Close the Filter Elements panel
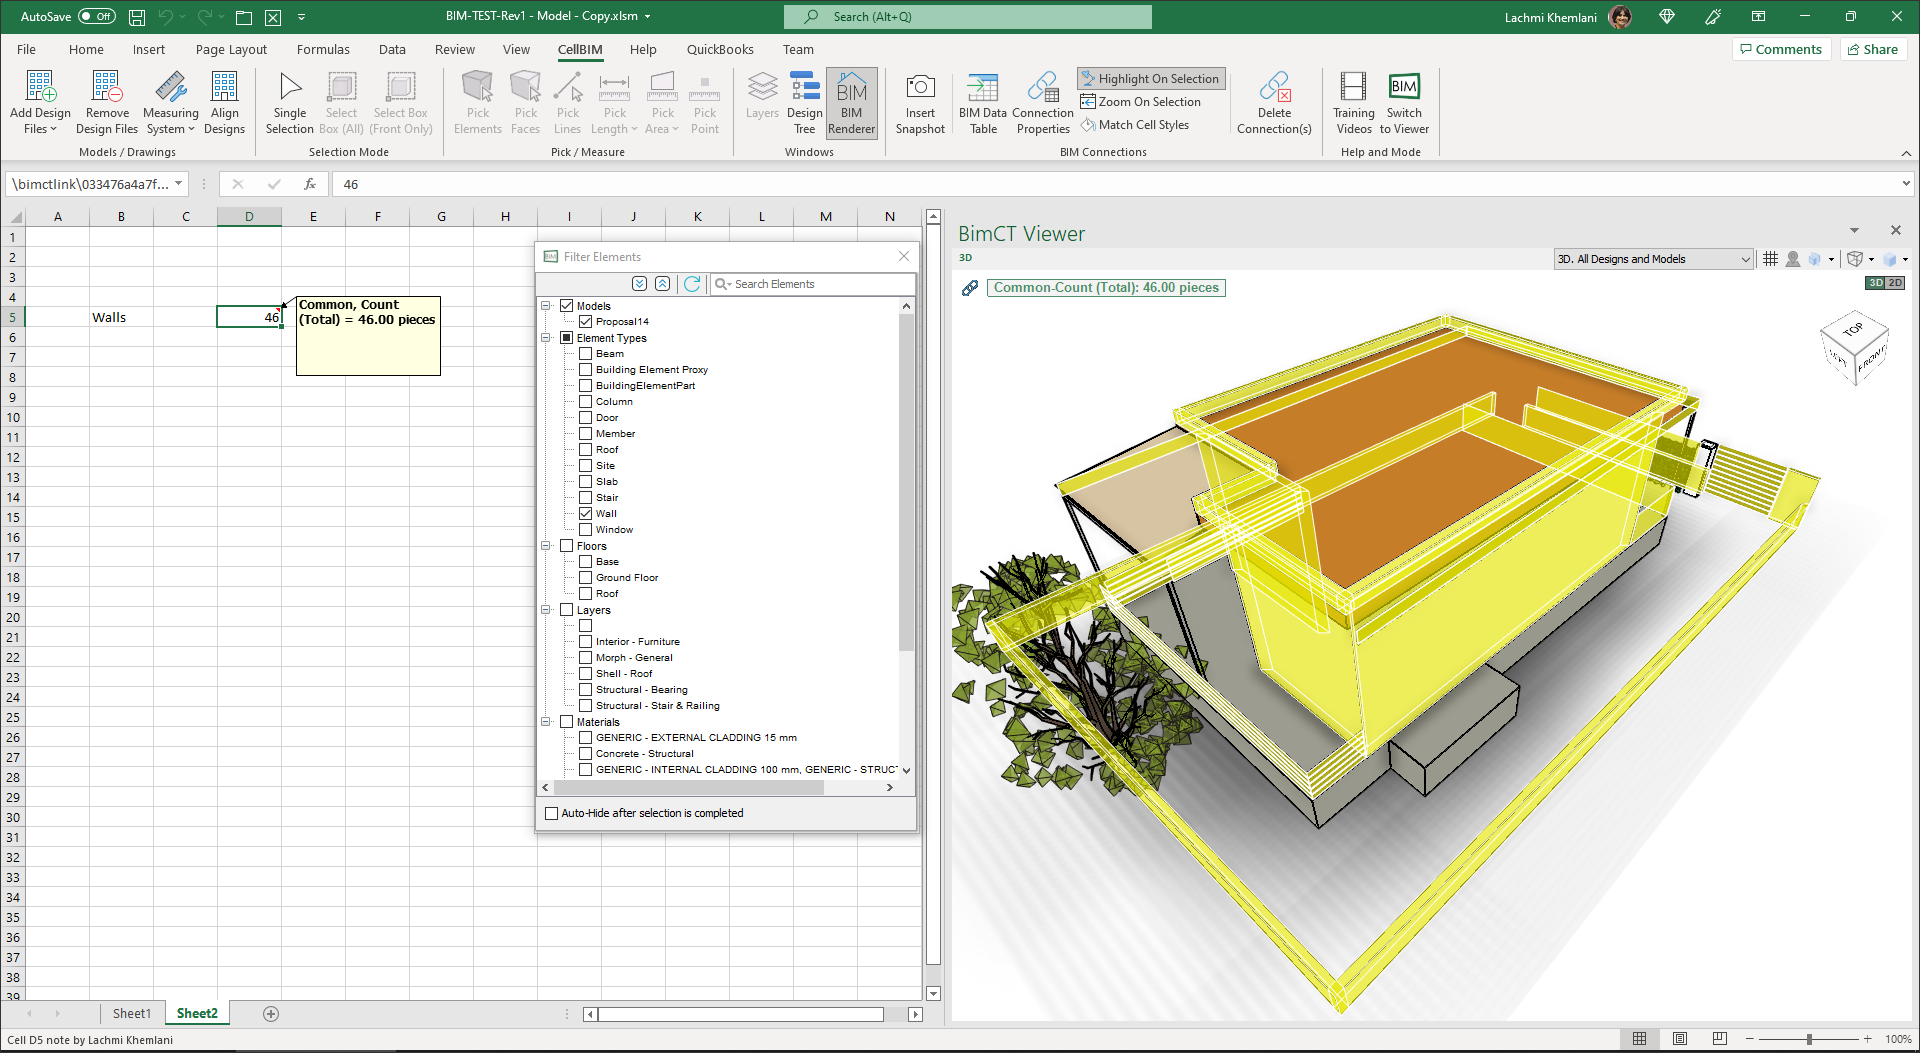 904,257
